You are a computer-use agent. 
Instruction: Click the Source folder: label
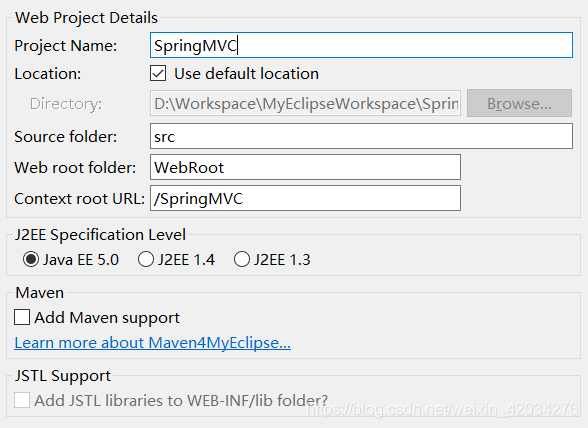[x=66, y=137]
